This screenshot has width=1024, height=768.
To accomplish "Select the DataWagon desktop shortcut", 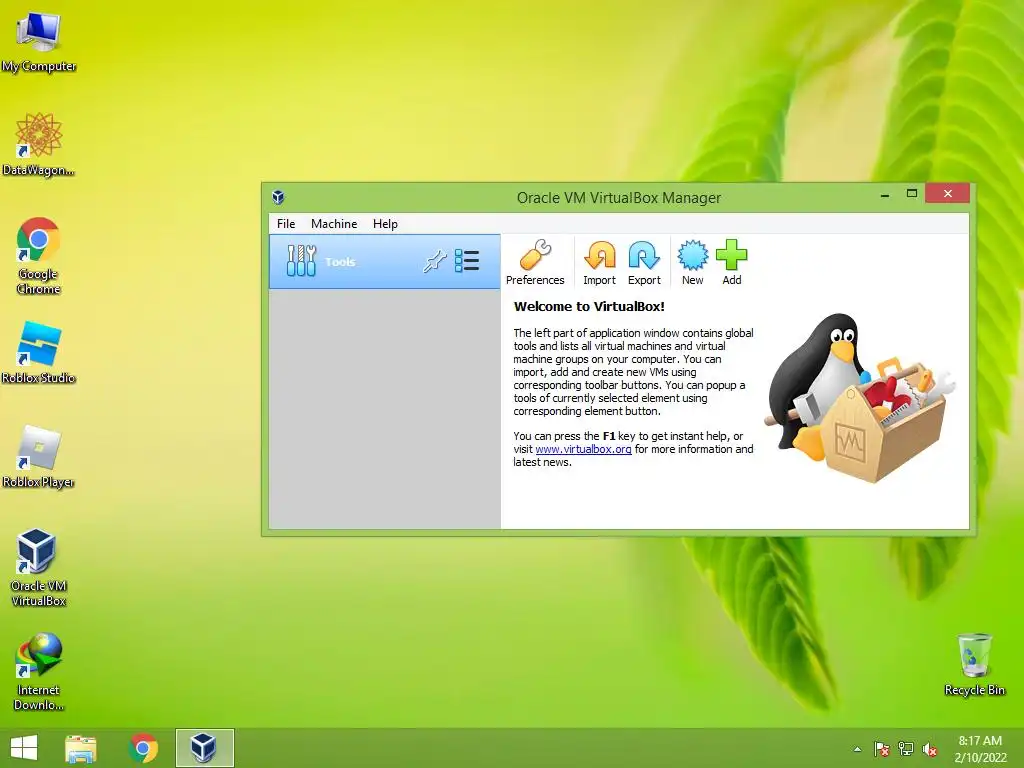I will (39, 144).
